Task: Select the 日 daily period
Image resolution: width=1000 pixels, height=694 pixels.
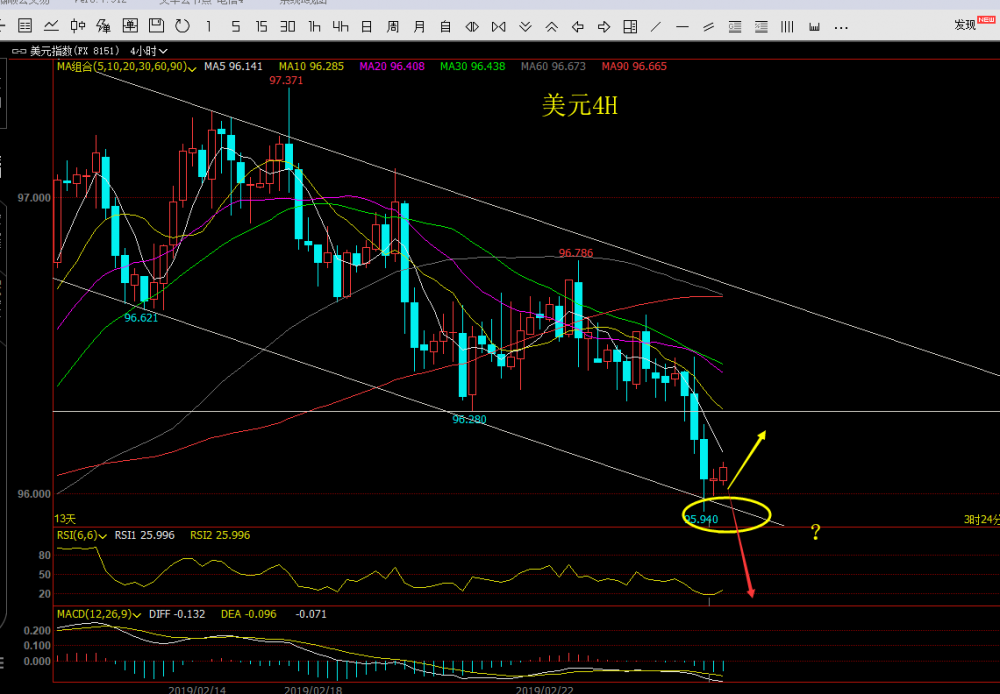Action: point(367,27)
